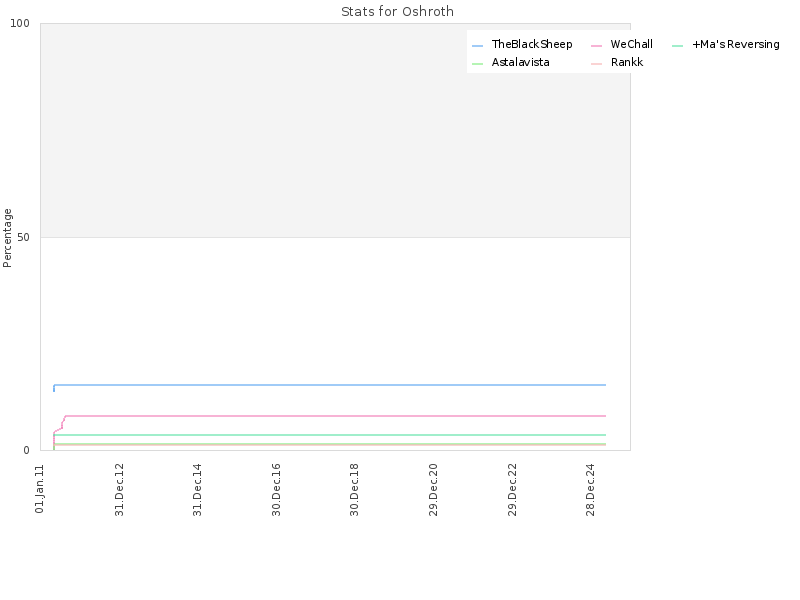Viewport: 800px width, 600px height.
Task: Click the Percentage axis label
Action: [x=7, y=238]
